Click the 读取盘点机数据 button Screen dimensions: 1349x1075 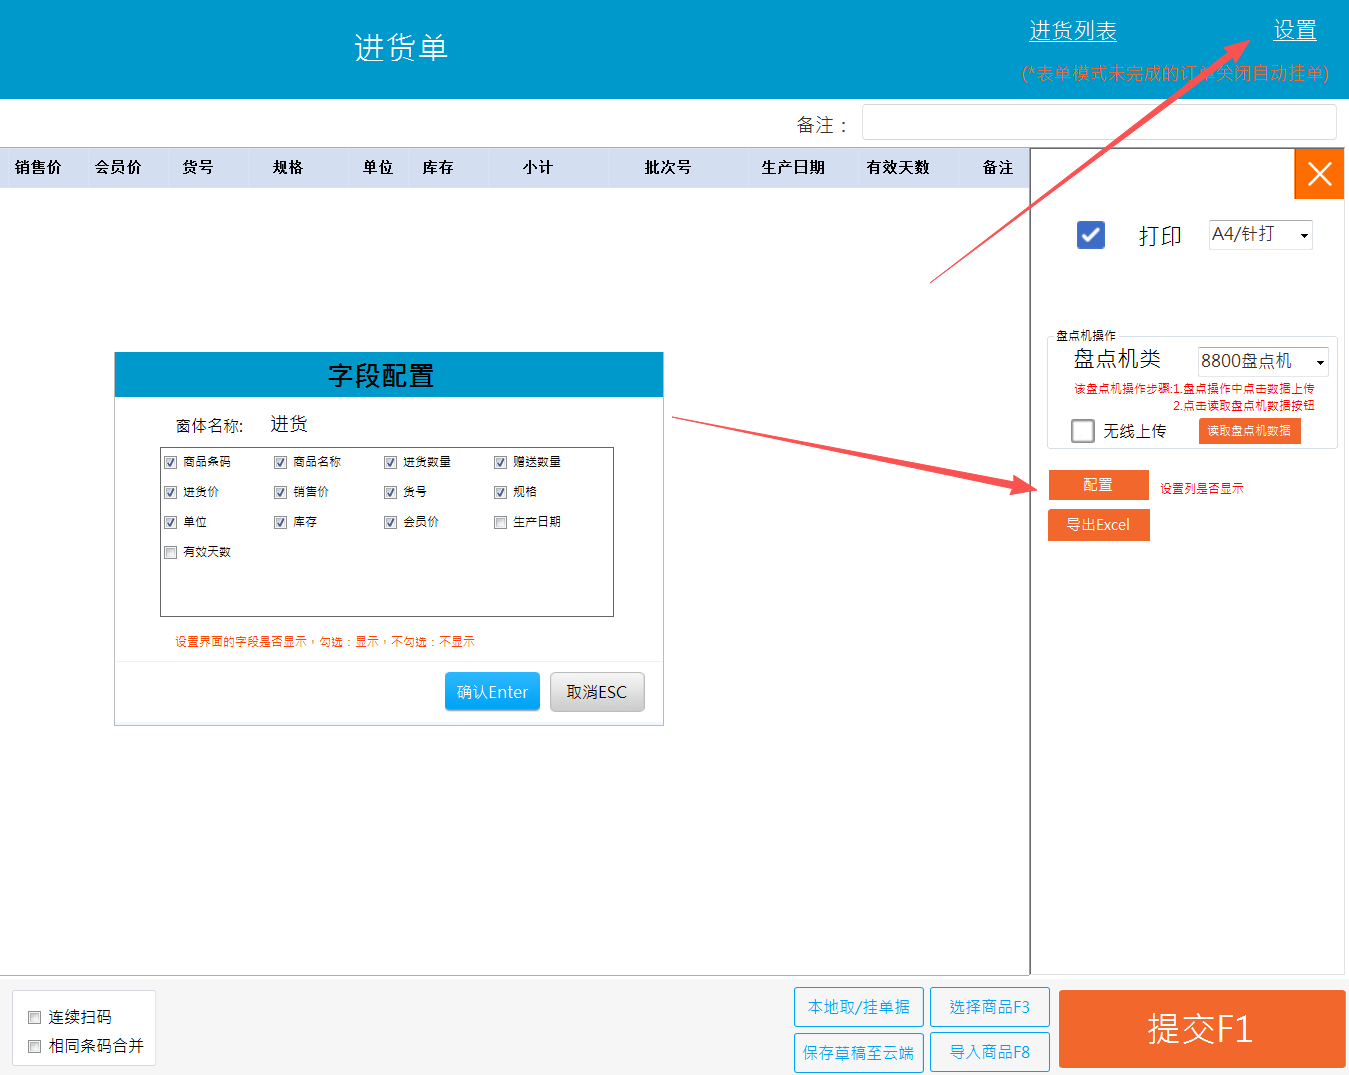[x=1249, y=431]
